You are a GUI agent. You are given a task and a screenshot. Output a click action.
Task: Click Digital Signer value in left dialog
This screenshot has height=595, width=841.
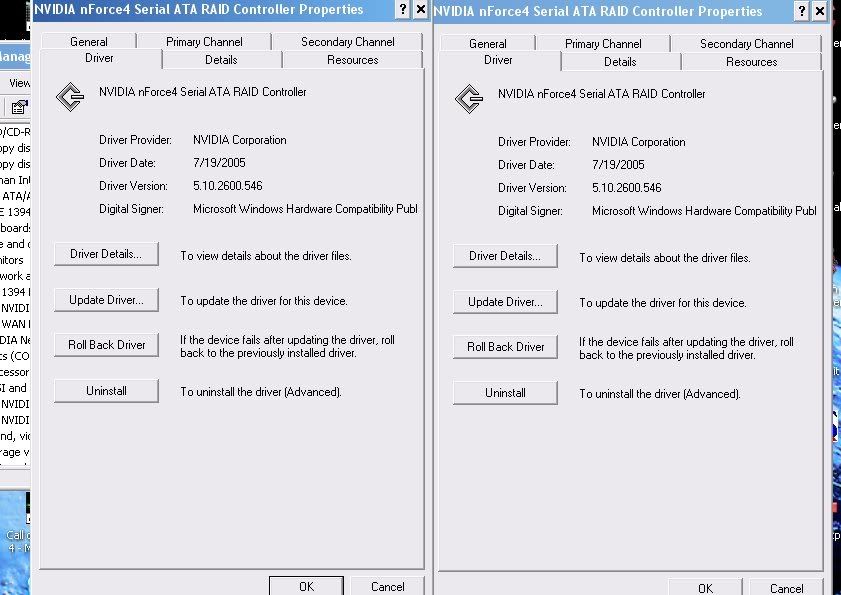(305, 209)
